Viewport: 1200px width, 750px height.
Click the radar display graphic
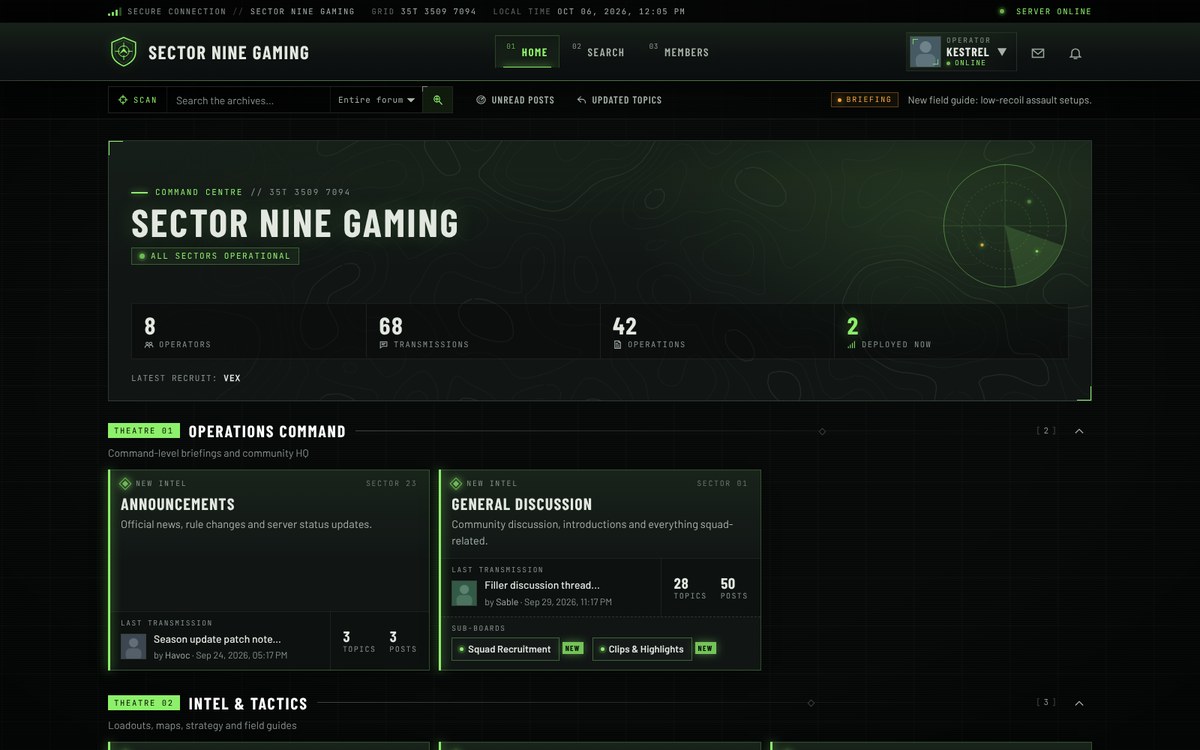click(1005, 226)
